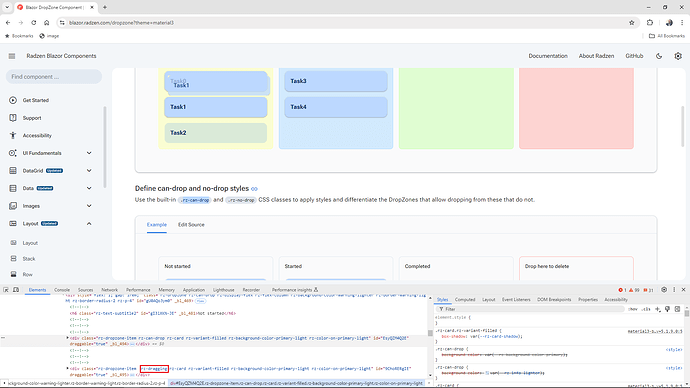Open DevTools Sources tab
690x388 pixels.
(x=85, y=290)
